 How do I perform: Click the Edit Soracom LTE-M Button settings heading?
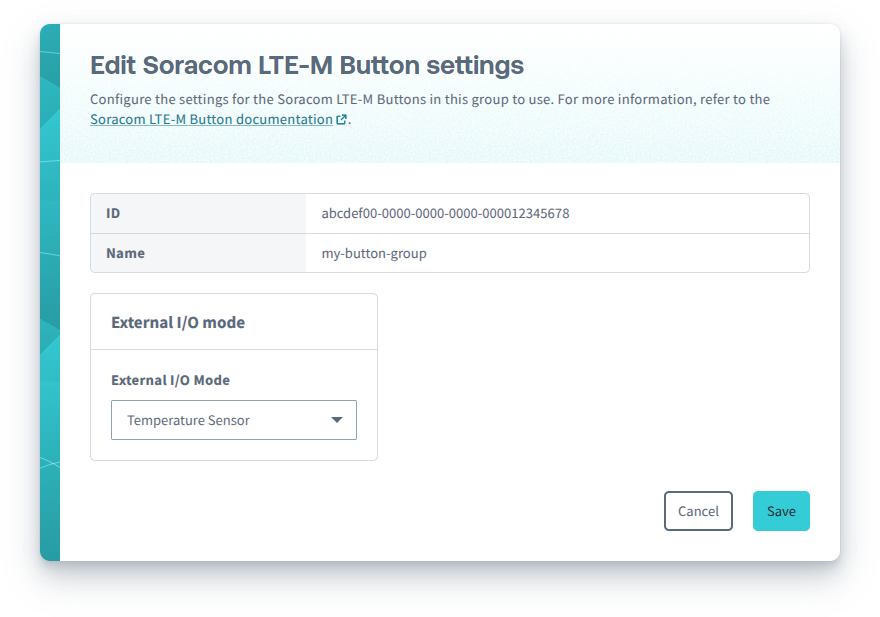click(x=306, y=65)
